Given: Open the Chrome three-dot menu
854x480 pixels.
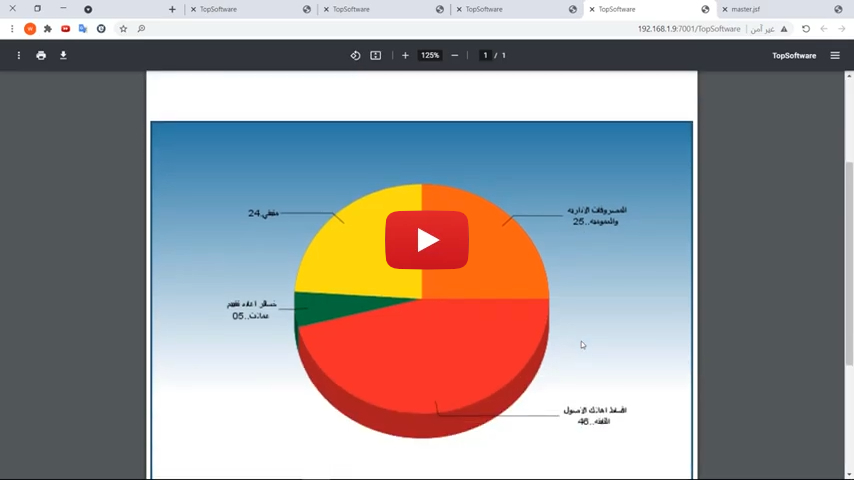Looking at the screenshot, I should 12,29.
